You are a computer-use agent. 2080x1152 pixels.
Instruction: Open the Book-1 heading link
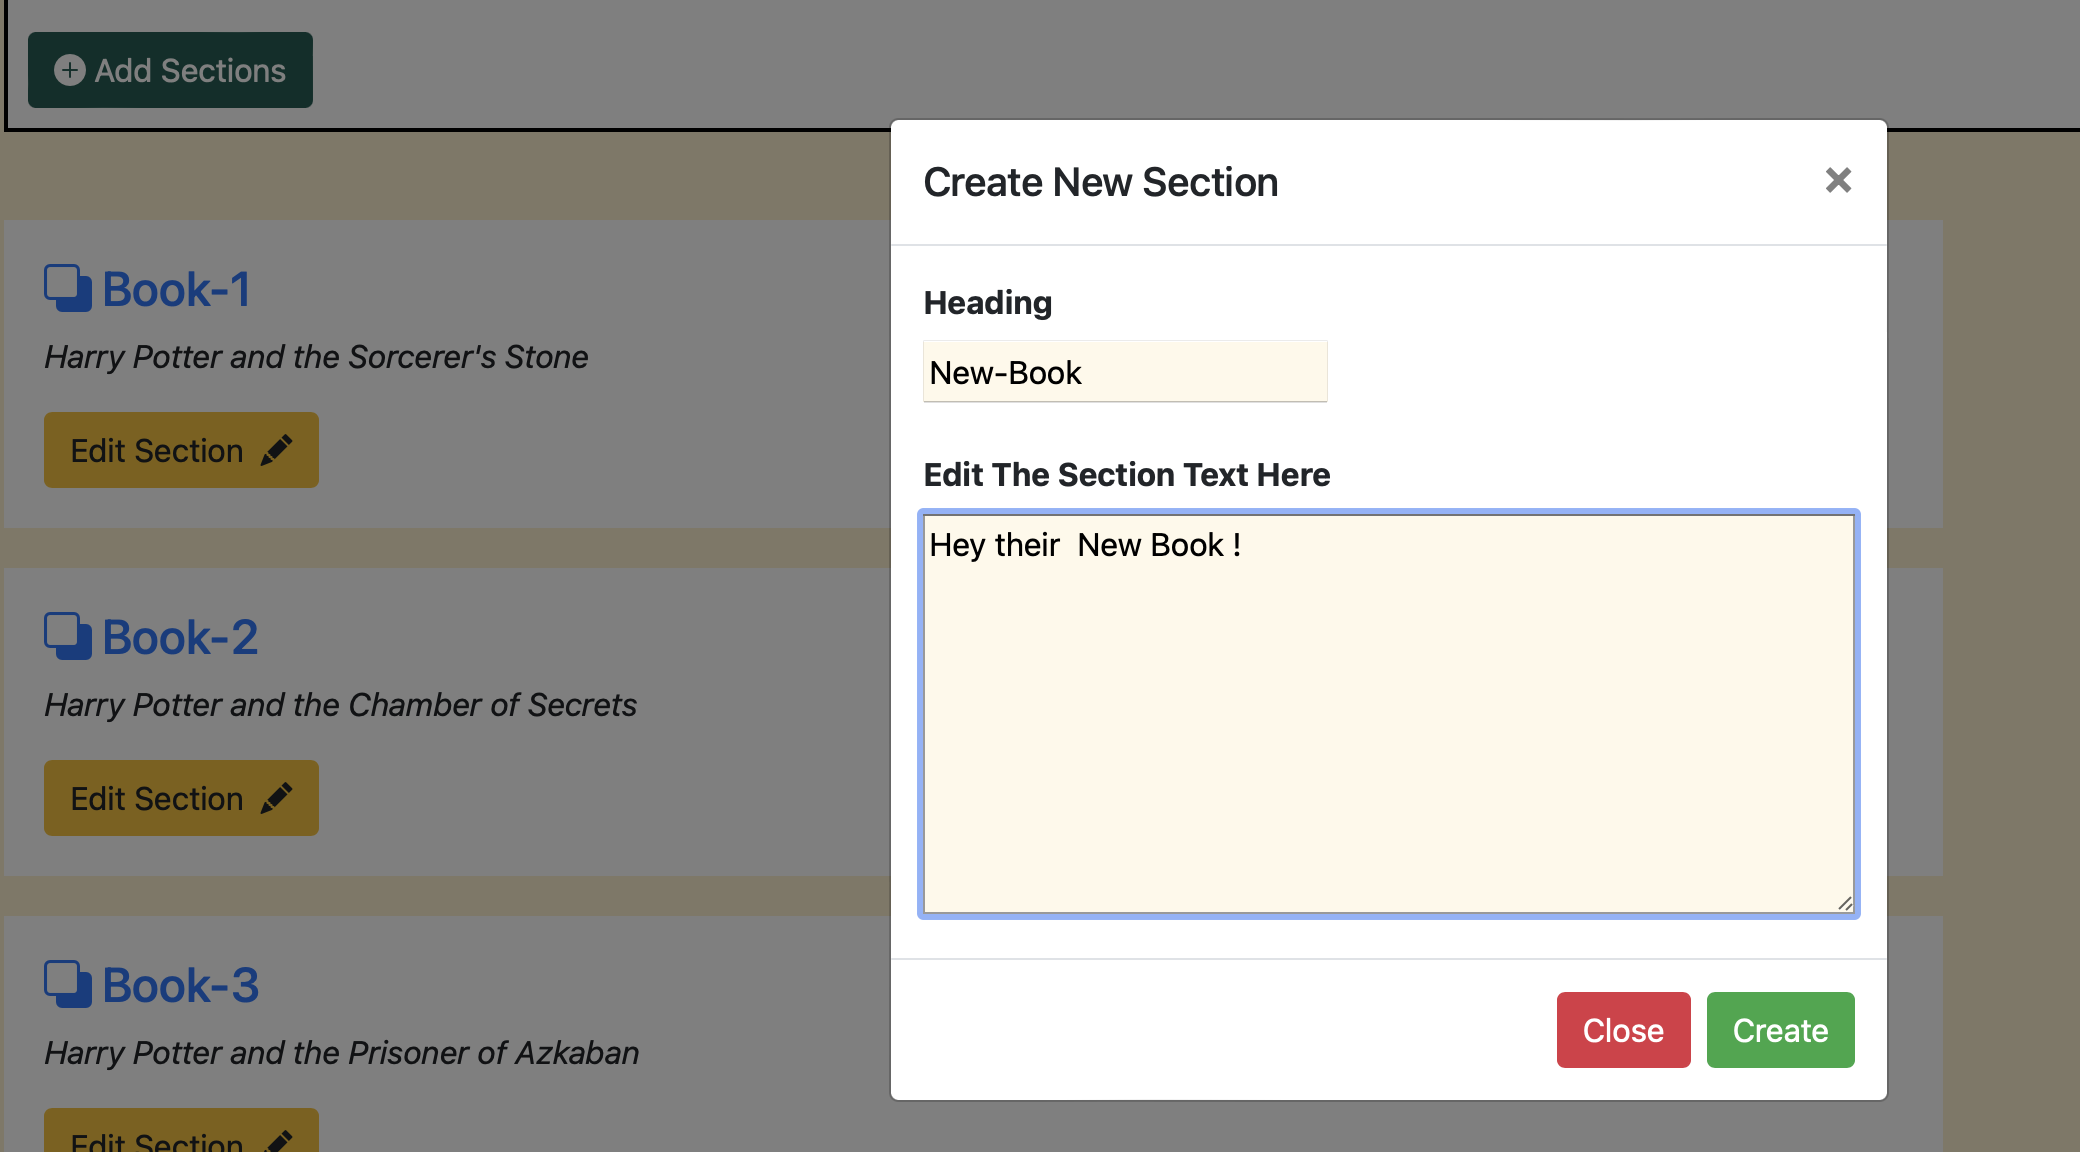[x=176, y=289]
